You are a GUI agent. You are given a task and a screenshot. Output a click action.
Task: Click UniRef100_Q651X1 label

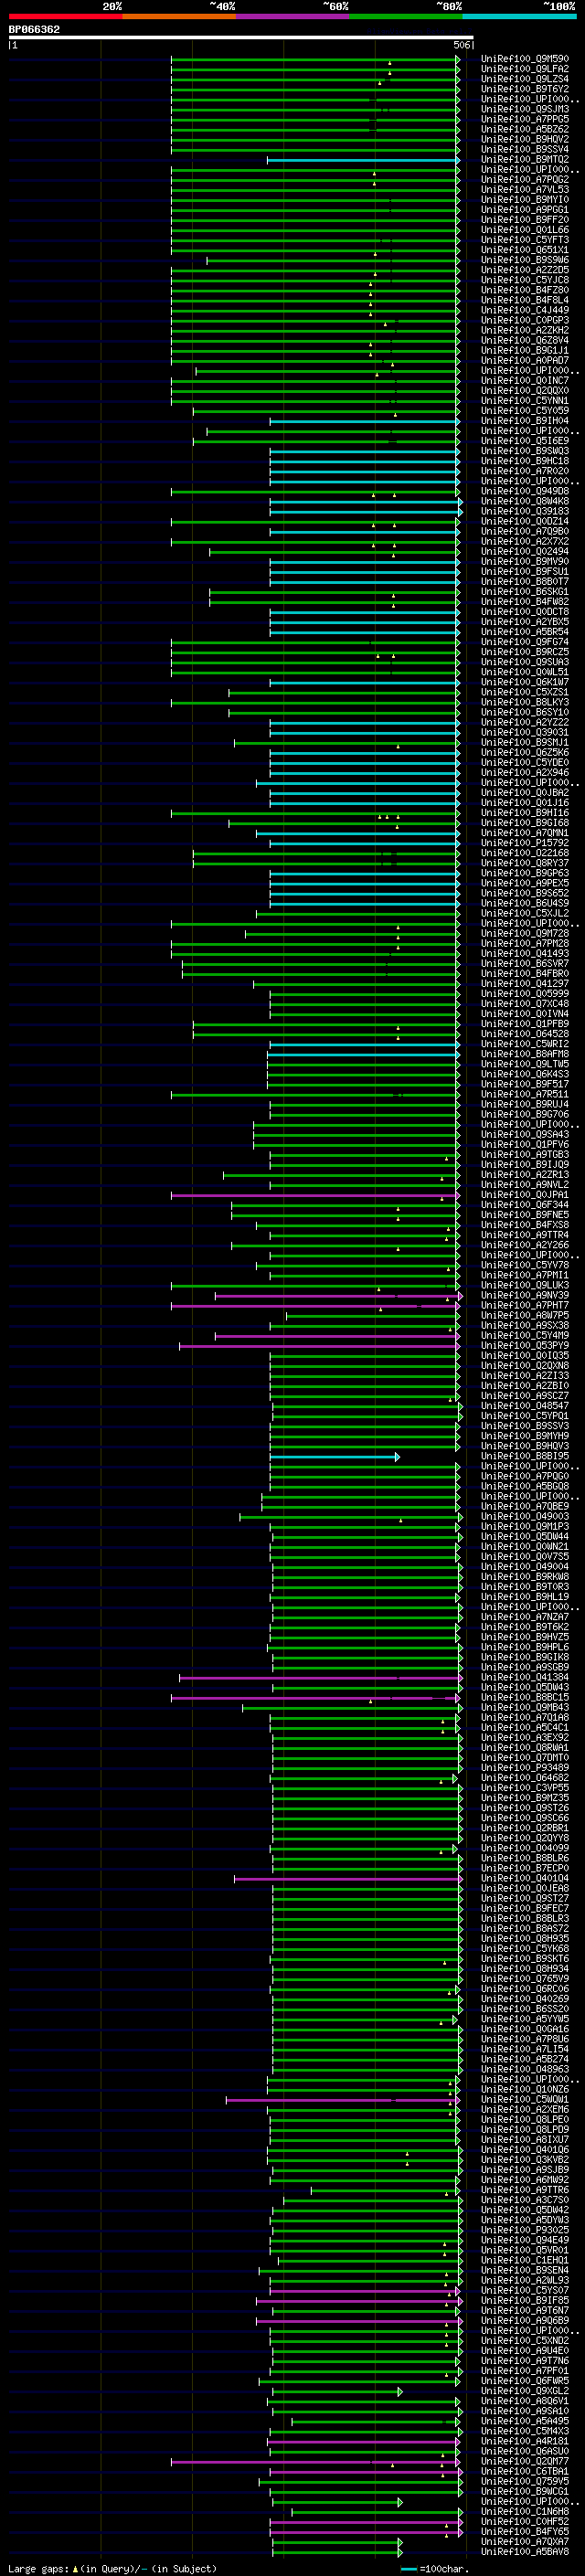pos(525,250)
